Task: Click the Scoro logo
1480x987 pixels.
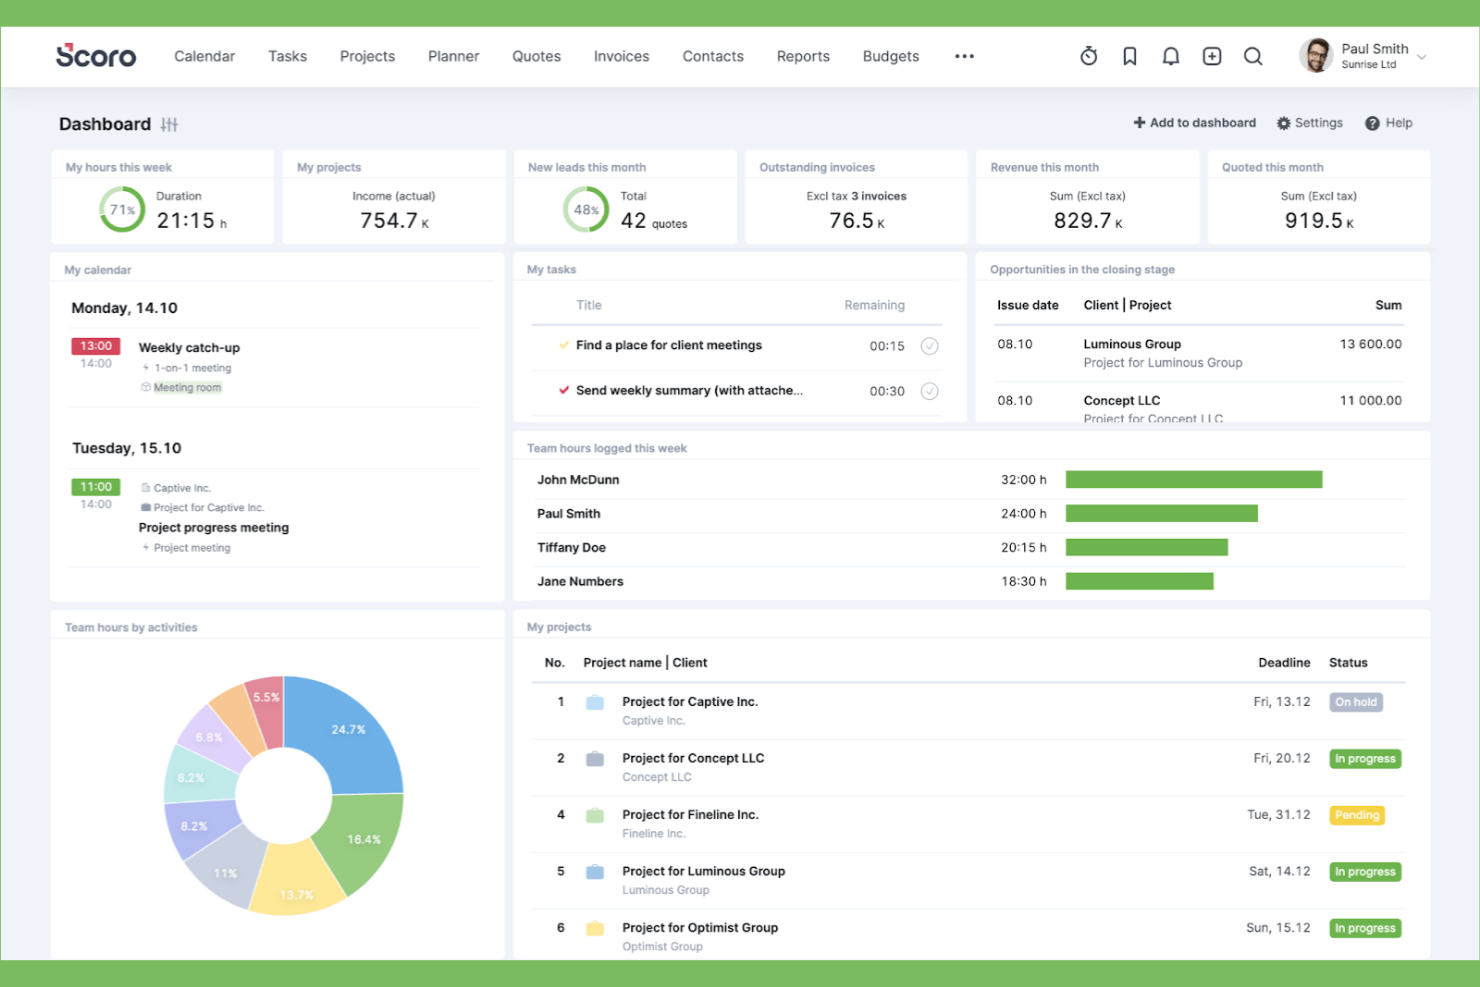Action: (x=96, y=56)
